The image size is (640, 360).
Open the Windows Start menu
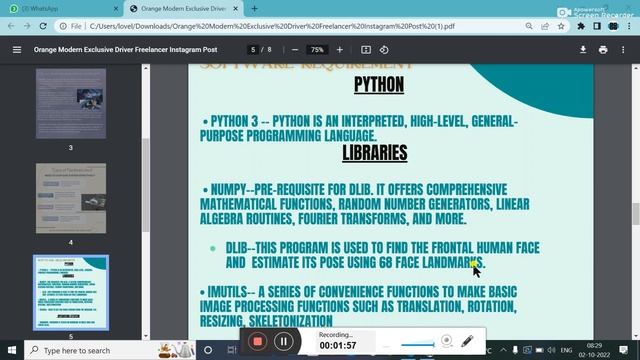pos(12,350)
